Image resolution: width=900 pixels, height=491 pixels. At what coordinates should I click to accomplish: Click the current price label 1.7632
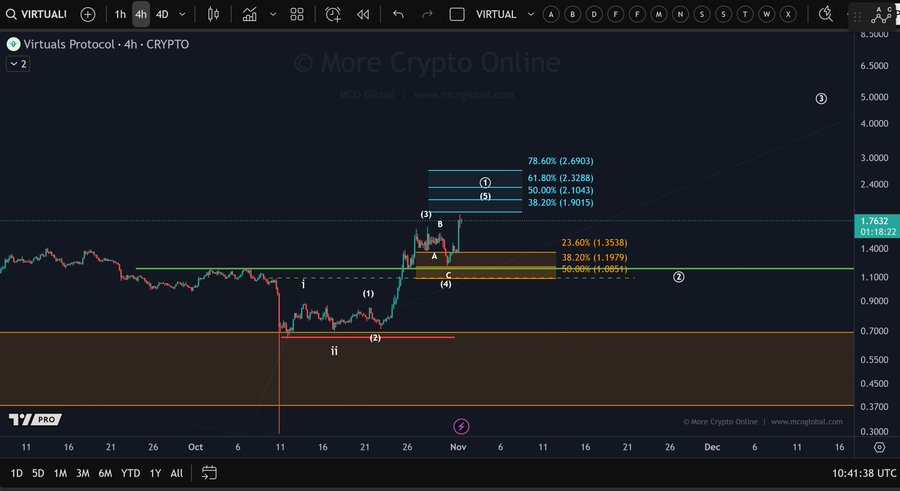(874, 221)
